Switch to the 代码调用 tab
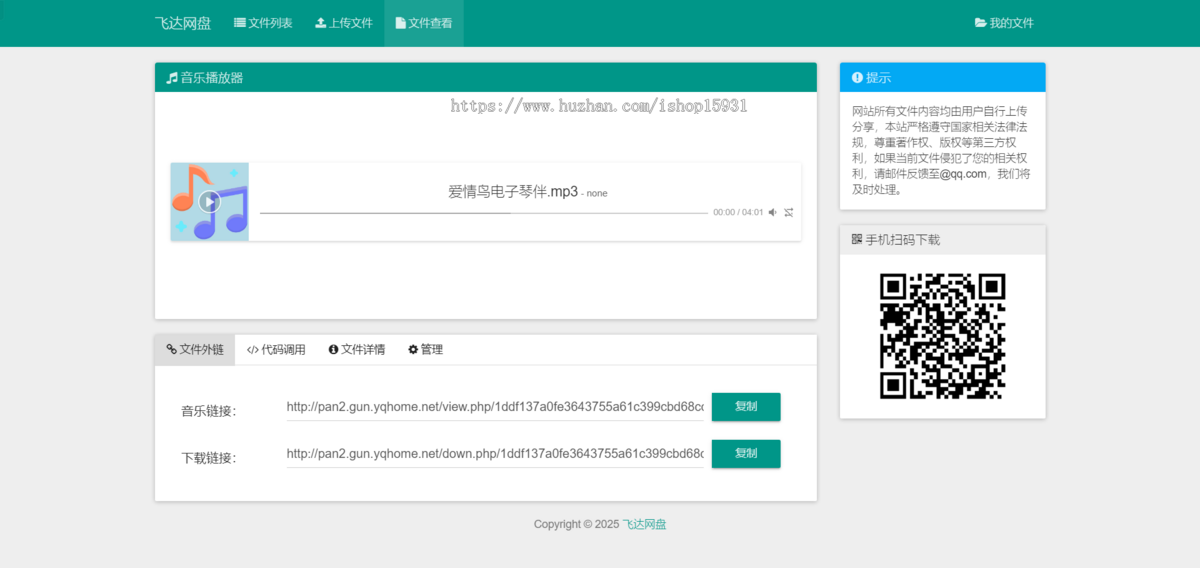Image resolution: width=1200 pixels, height=568 pixels. [x=276, y=350]
